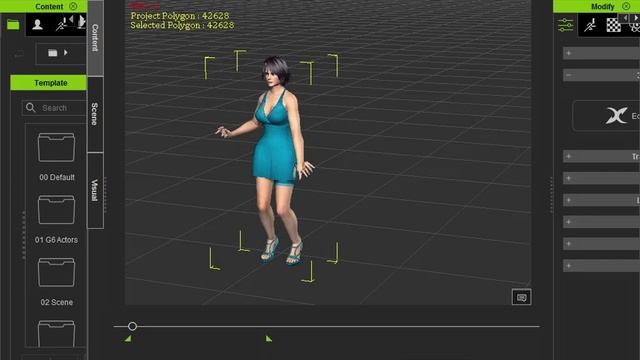Image resolution: width=640 pixels, height=360 pixels.
Task: Click the Edit button with X logo
Action: click(x=607, y=116)
